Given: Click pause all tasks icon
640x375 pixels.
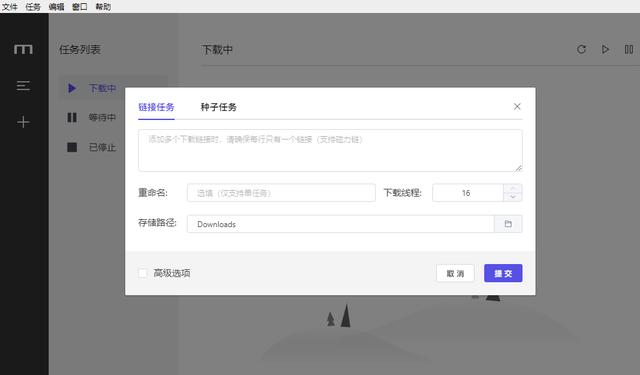Looking at the screenshot, I should tap(629, 49).
